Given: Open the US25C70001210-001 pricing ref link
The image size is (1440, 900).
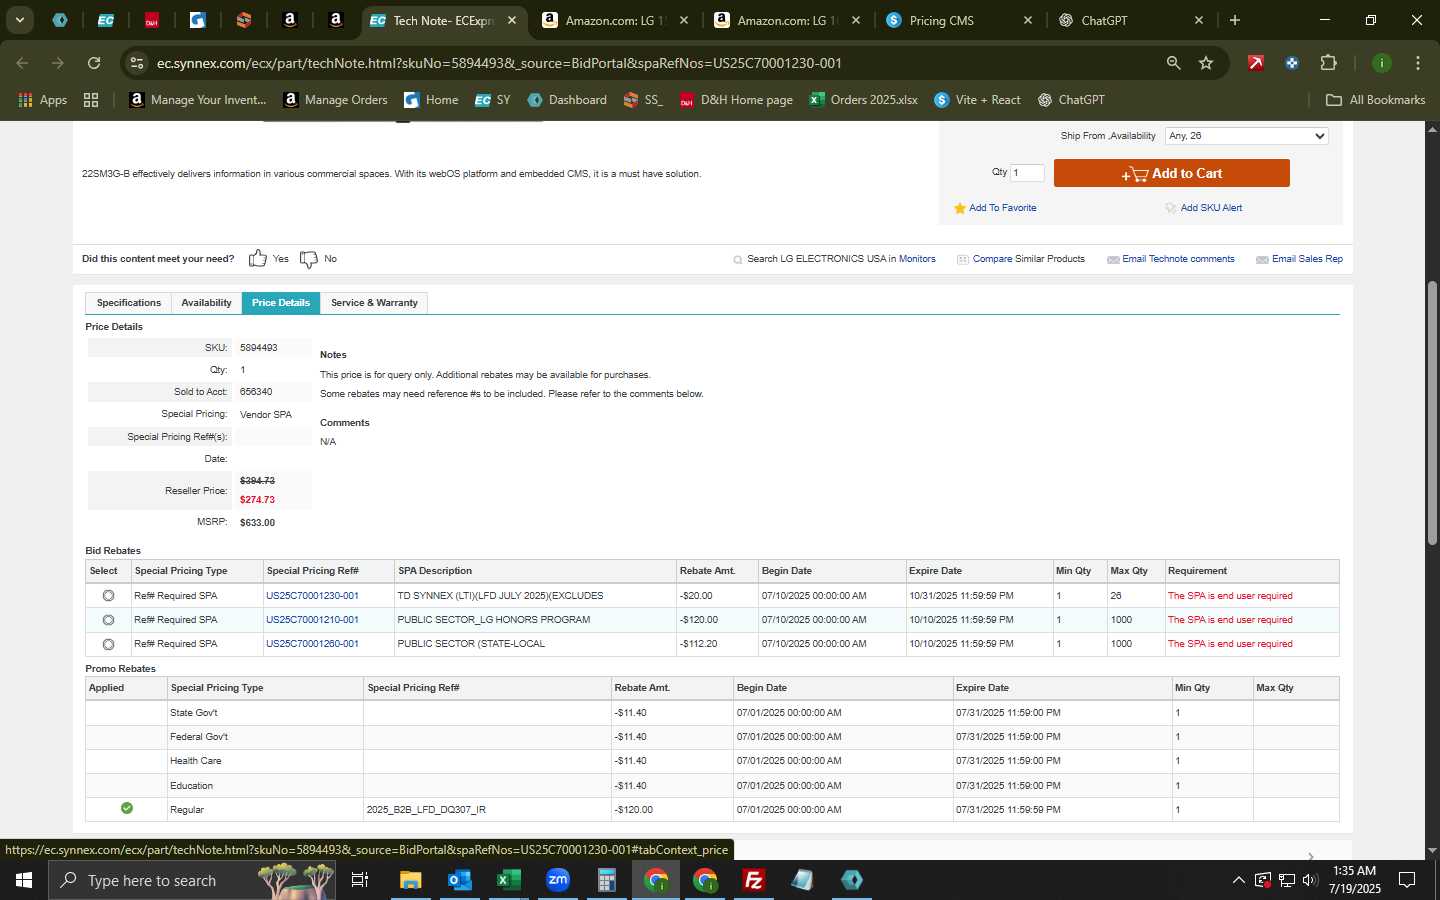Looking at the screenshot, I should pos(312,620).
